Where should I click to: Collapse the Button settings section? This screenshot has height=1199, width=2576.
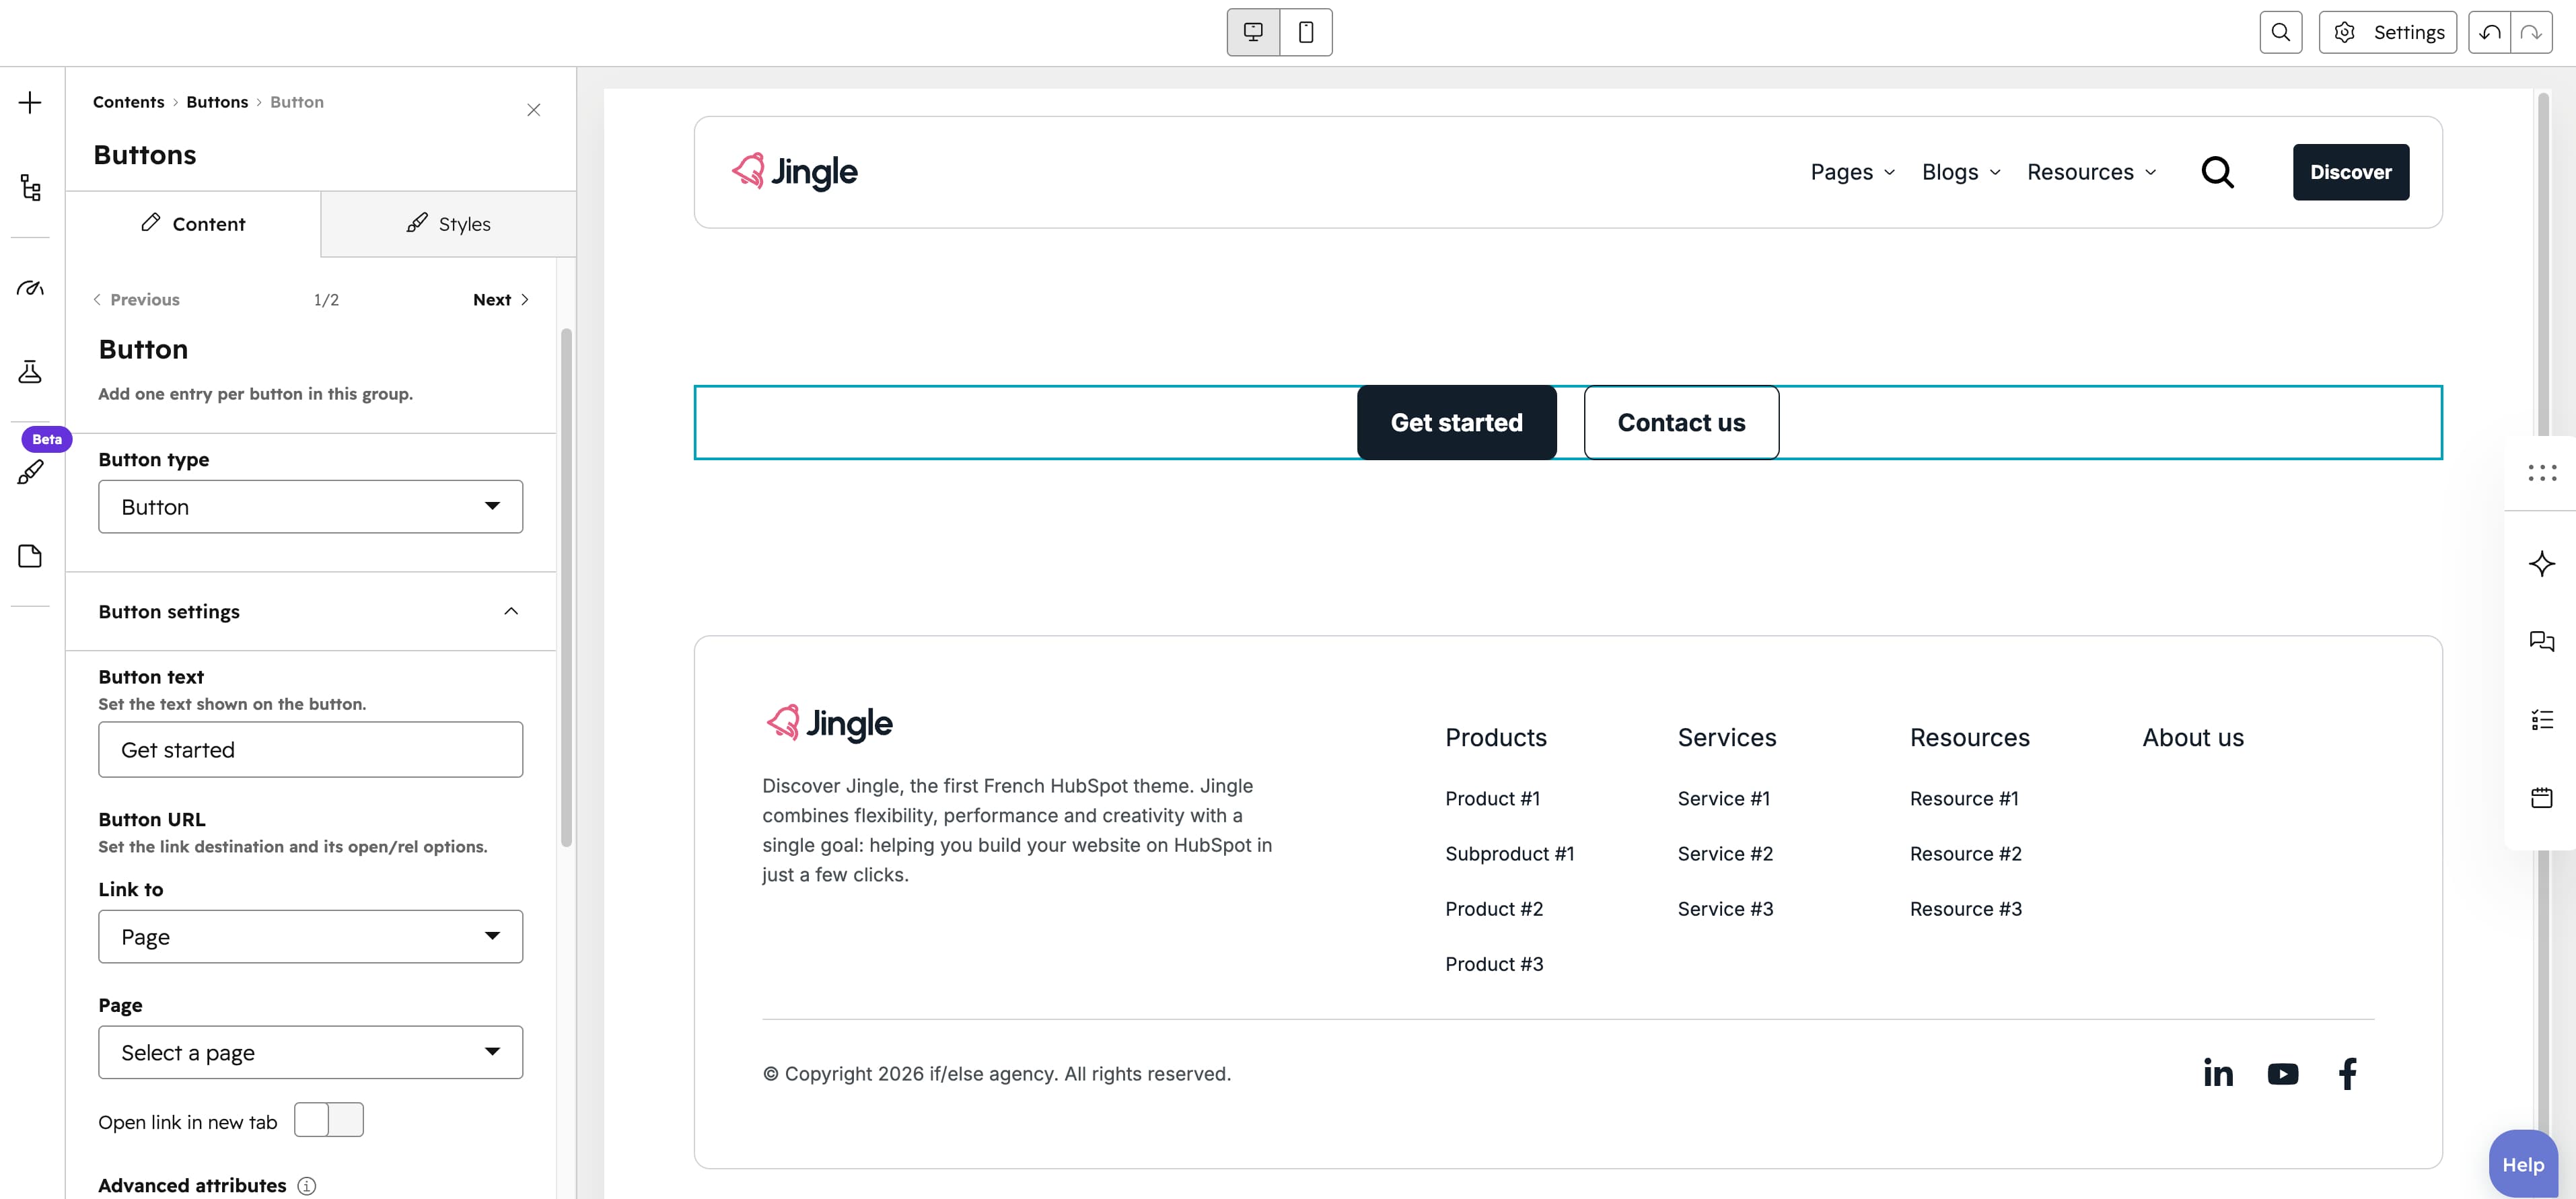pyautogui.click(x=510, y=611)
